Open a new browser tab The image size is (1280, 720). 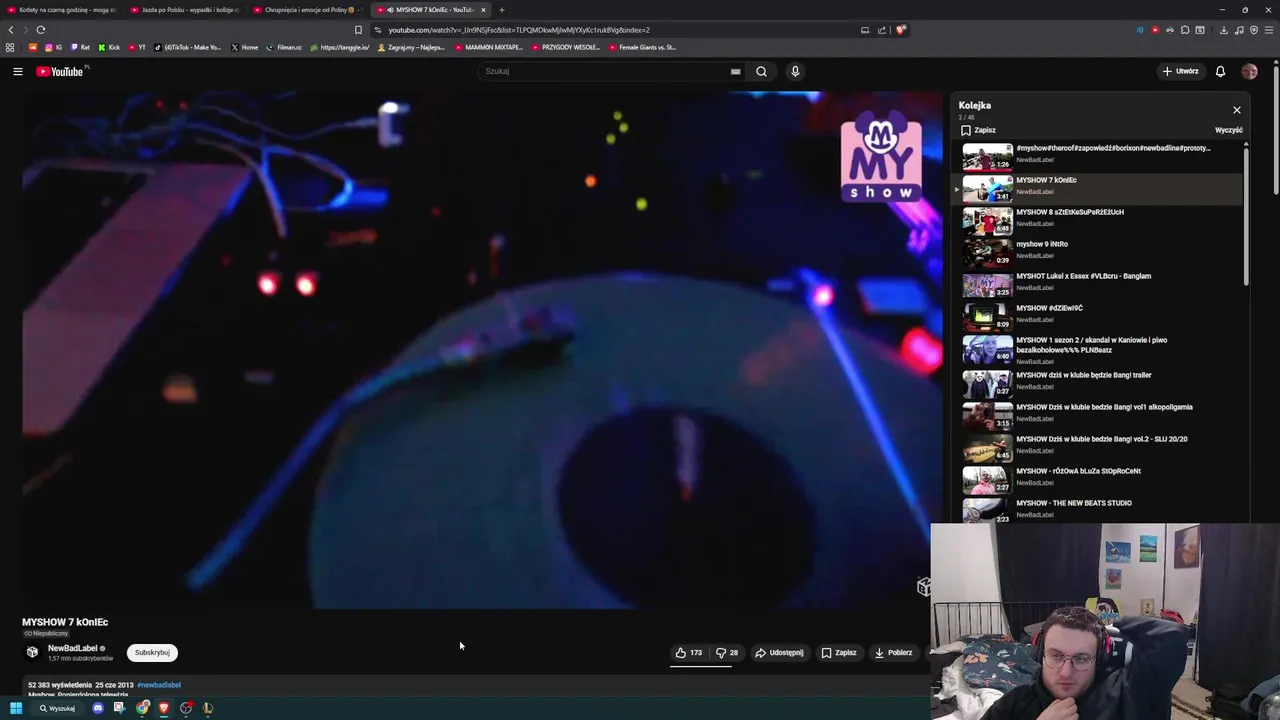tap(502, 10)
